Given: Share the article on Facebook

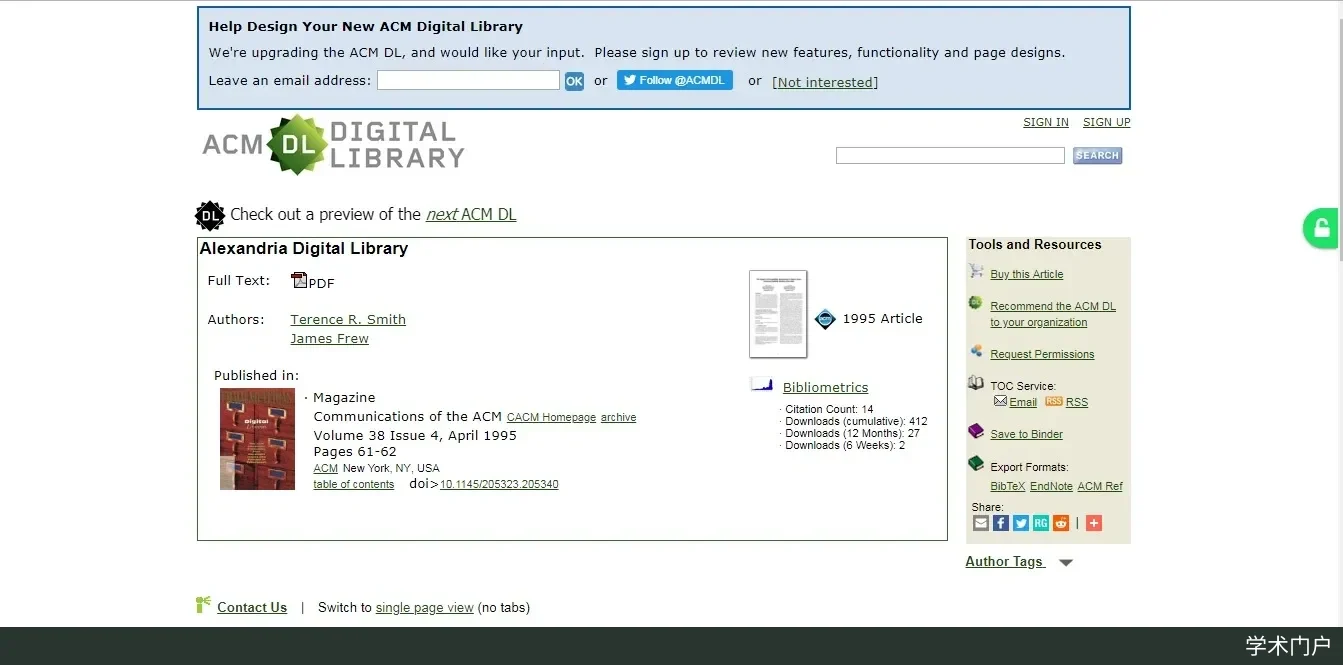Looking at the screenshot, I should (1001, 523).
